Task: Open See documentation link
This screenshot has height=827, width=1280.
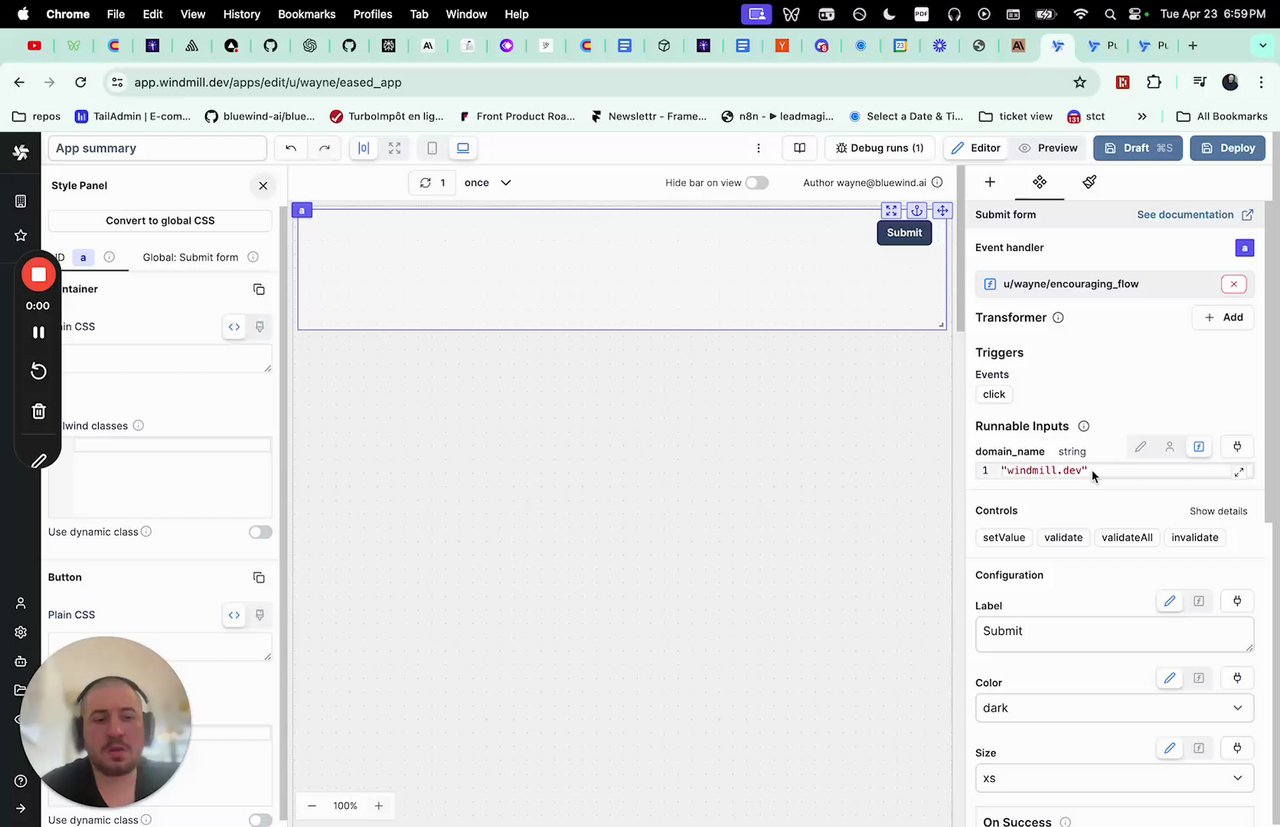Action: pos(1185,214)
